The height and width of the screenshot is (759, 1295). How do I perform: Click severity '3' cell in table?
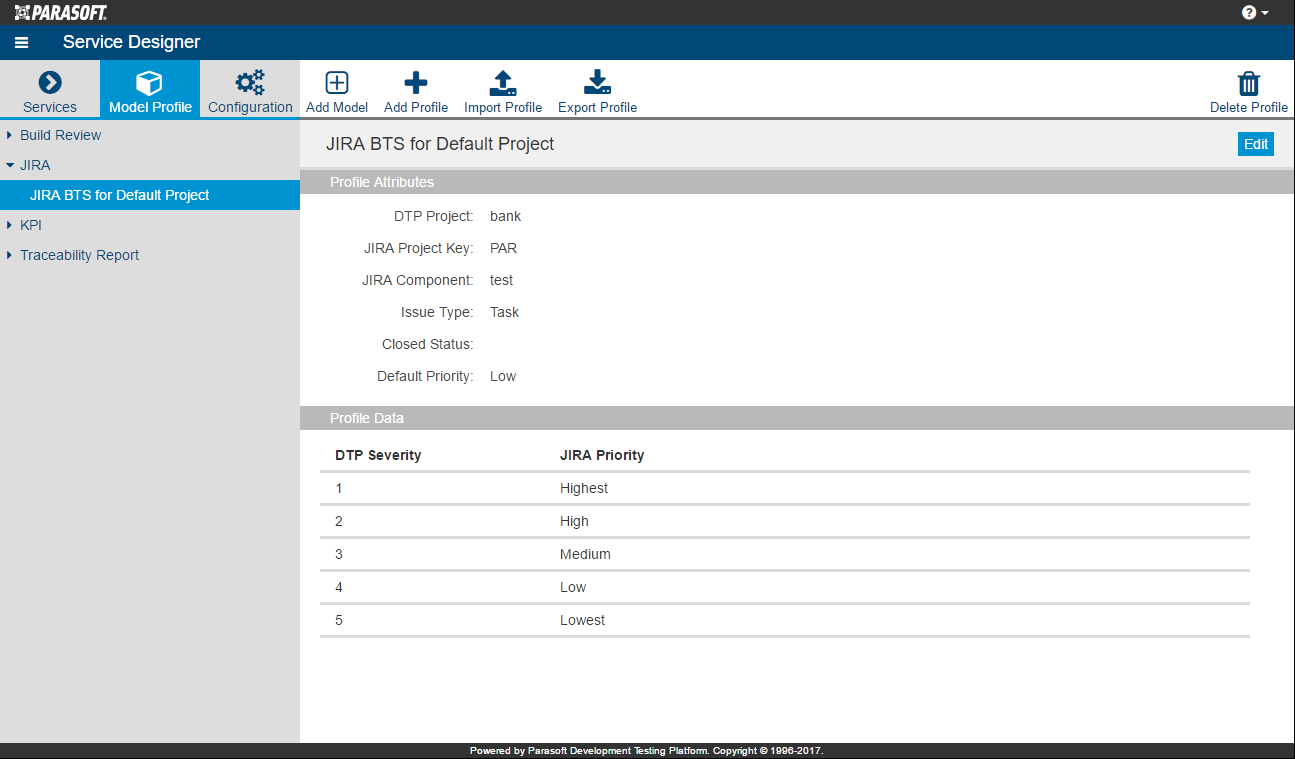point(339,554)
